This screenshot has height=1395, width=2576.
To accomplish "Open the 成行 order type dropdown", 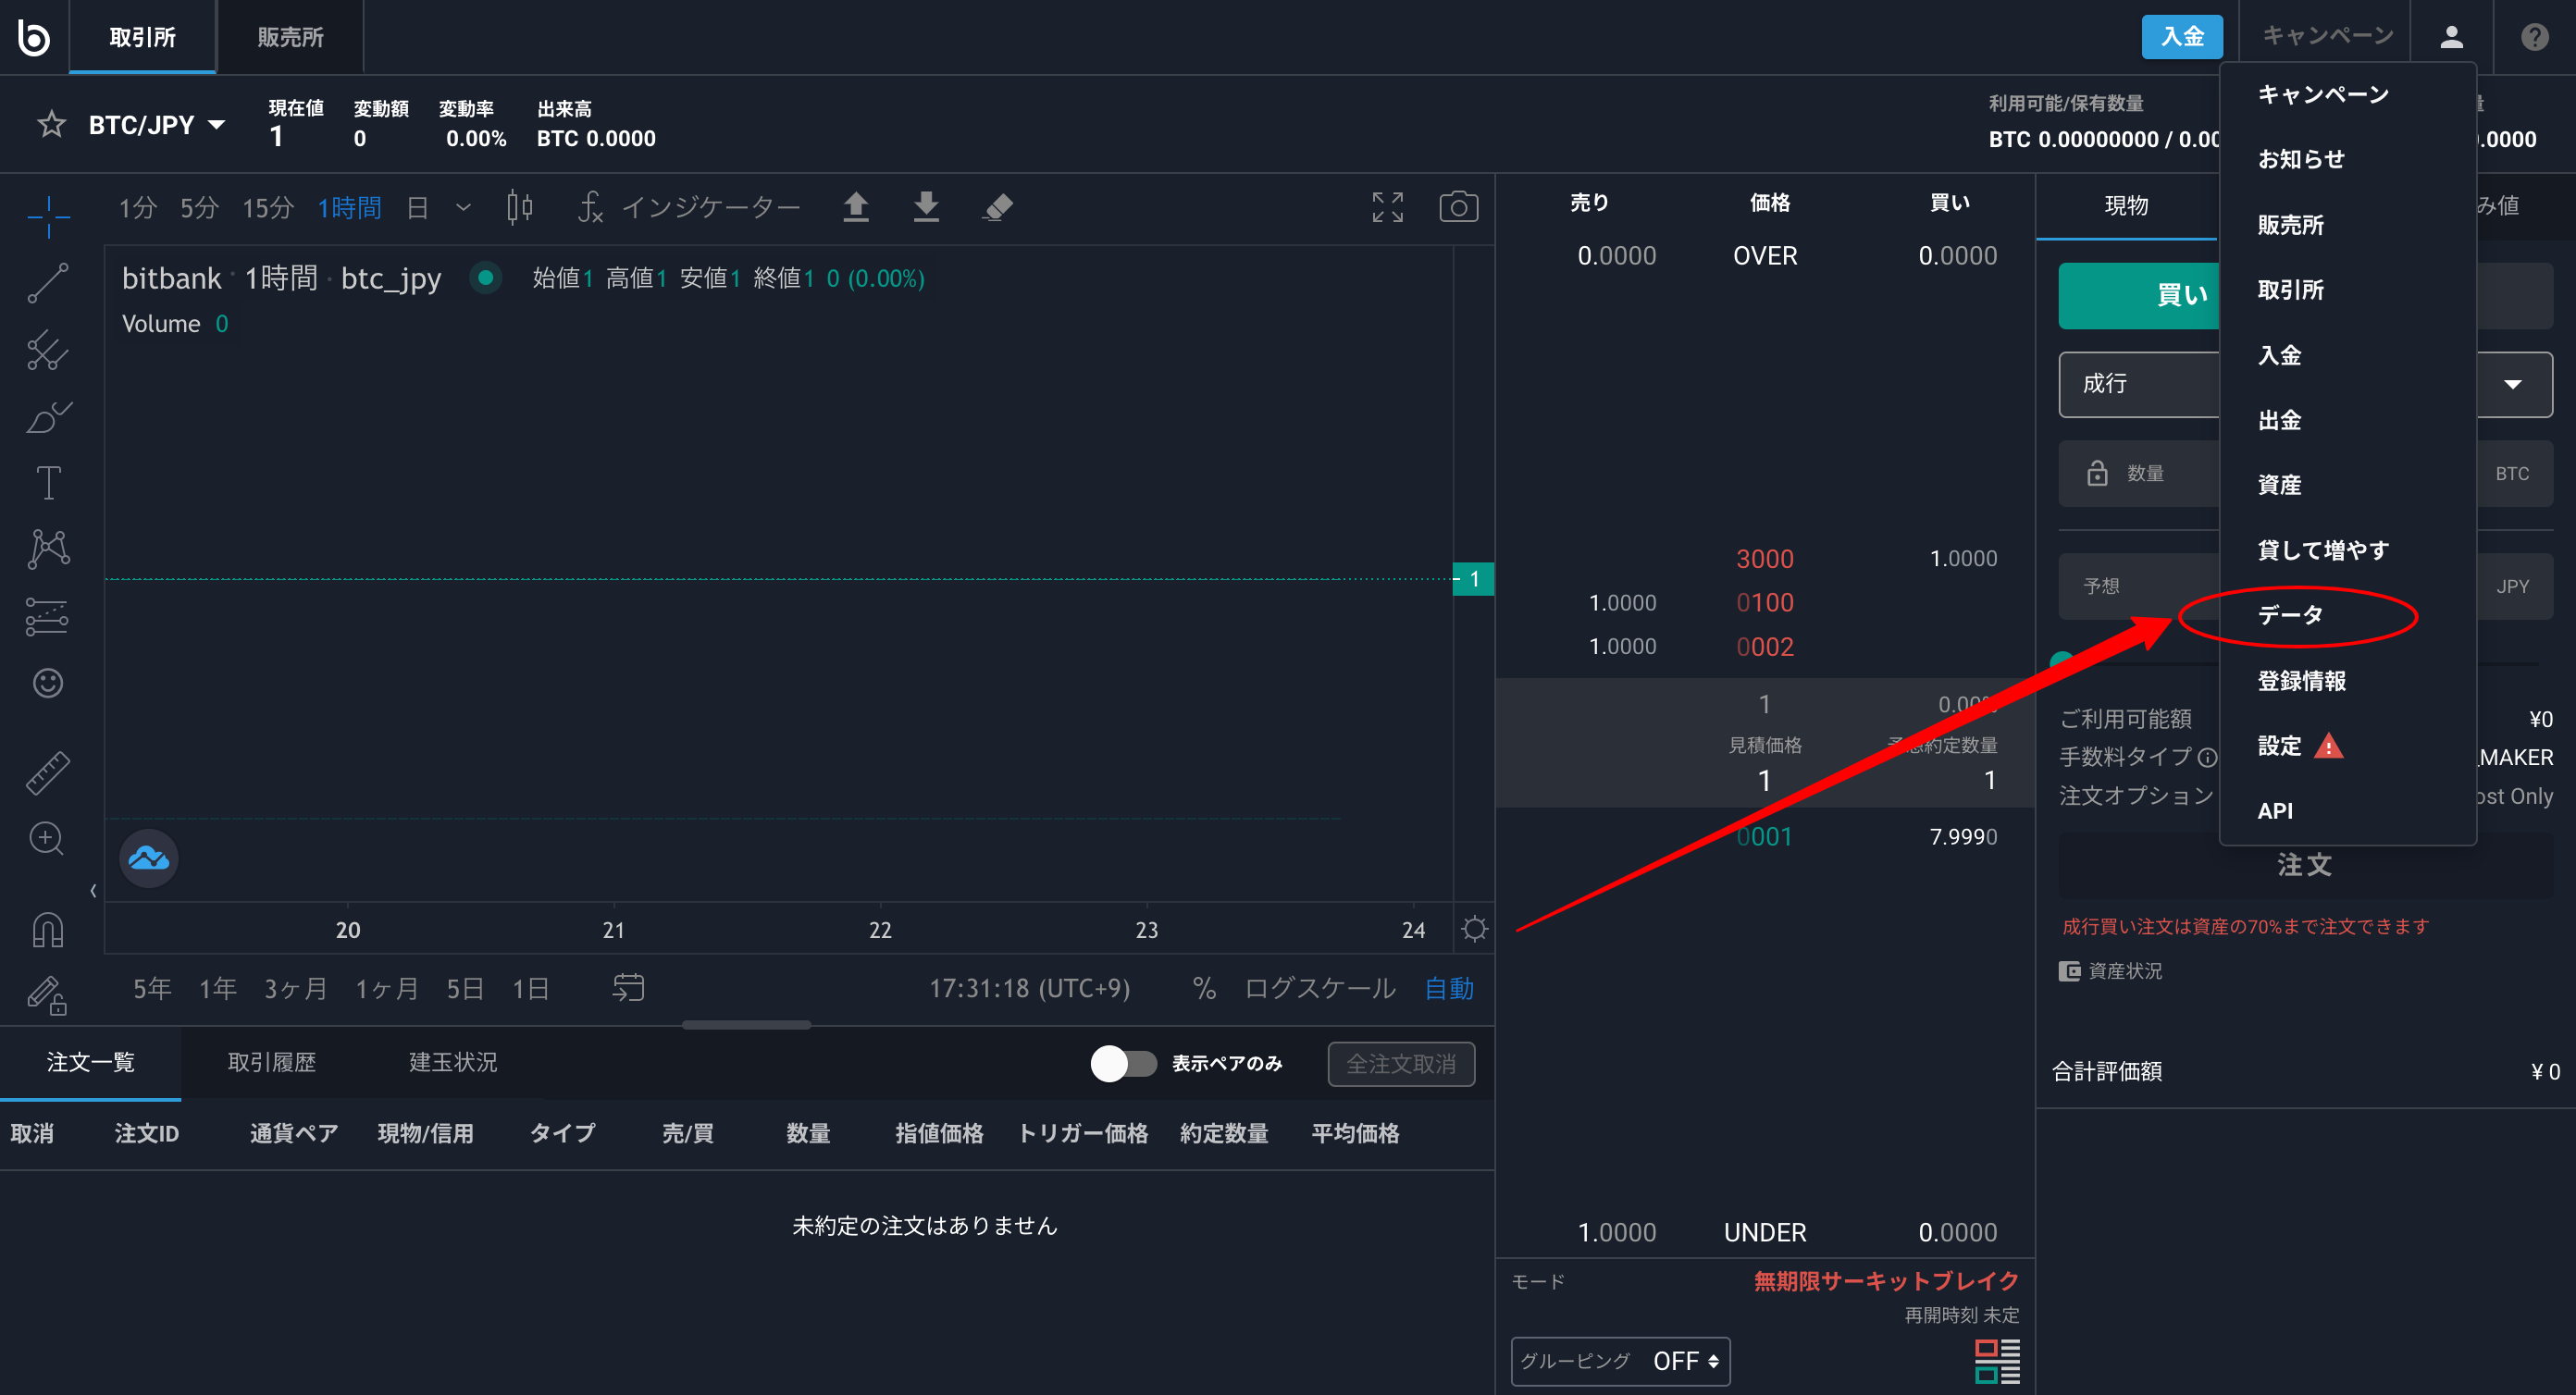I will 2305,384.
